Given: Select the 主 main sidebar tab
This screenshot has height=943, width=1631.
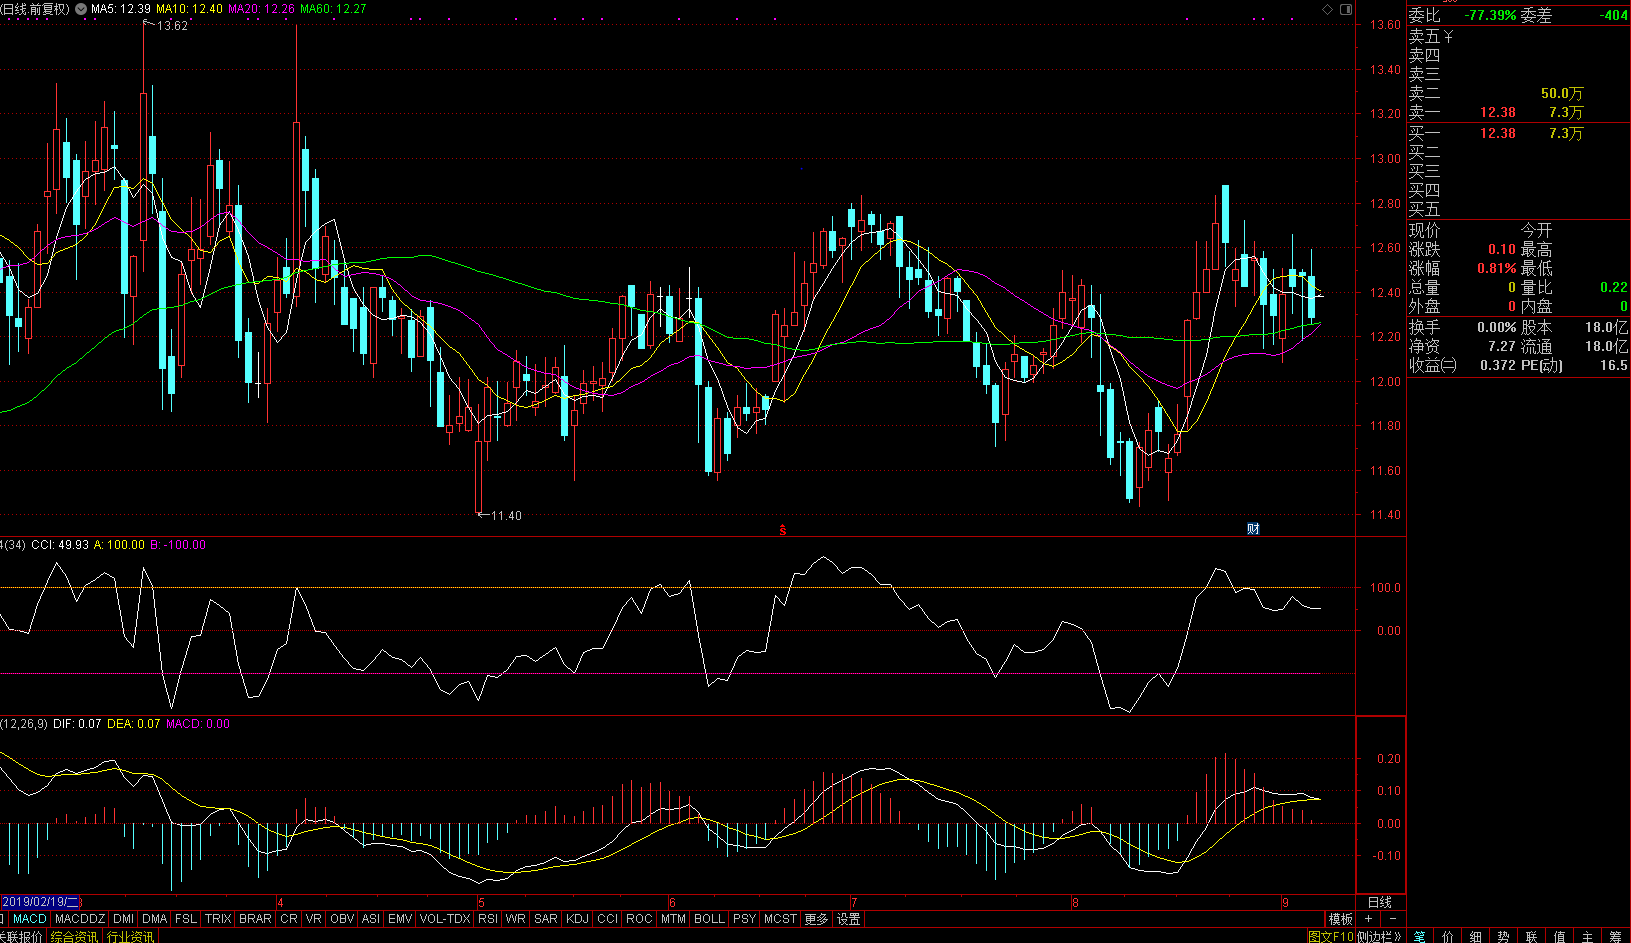Looking at the screenshot, I should tap(1588, 937).
